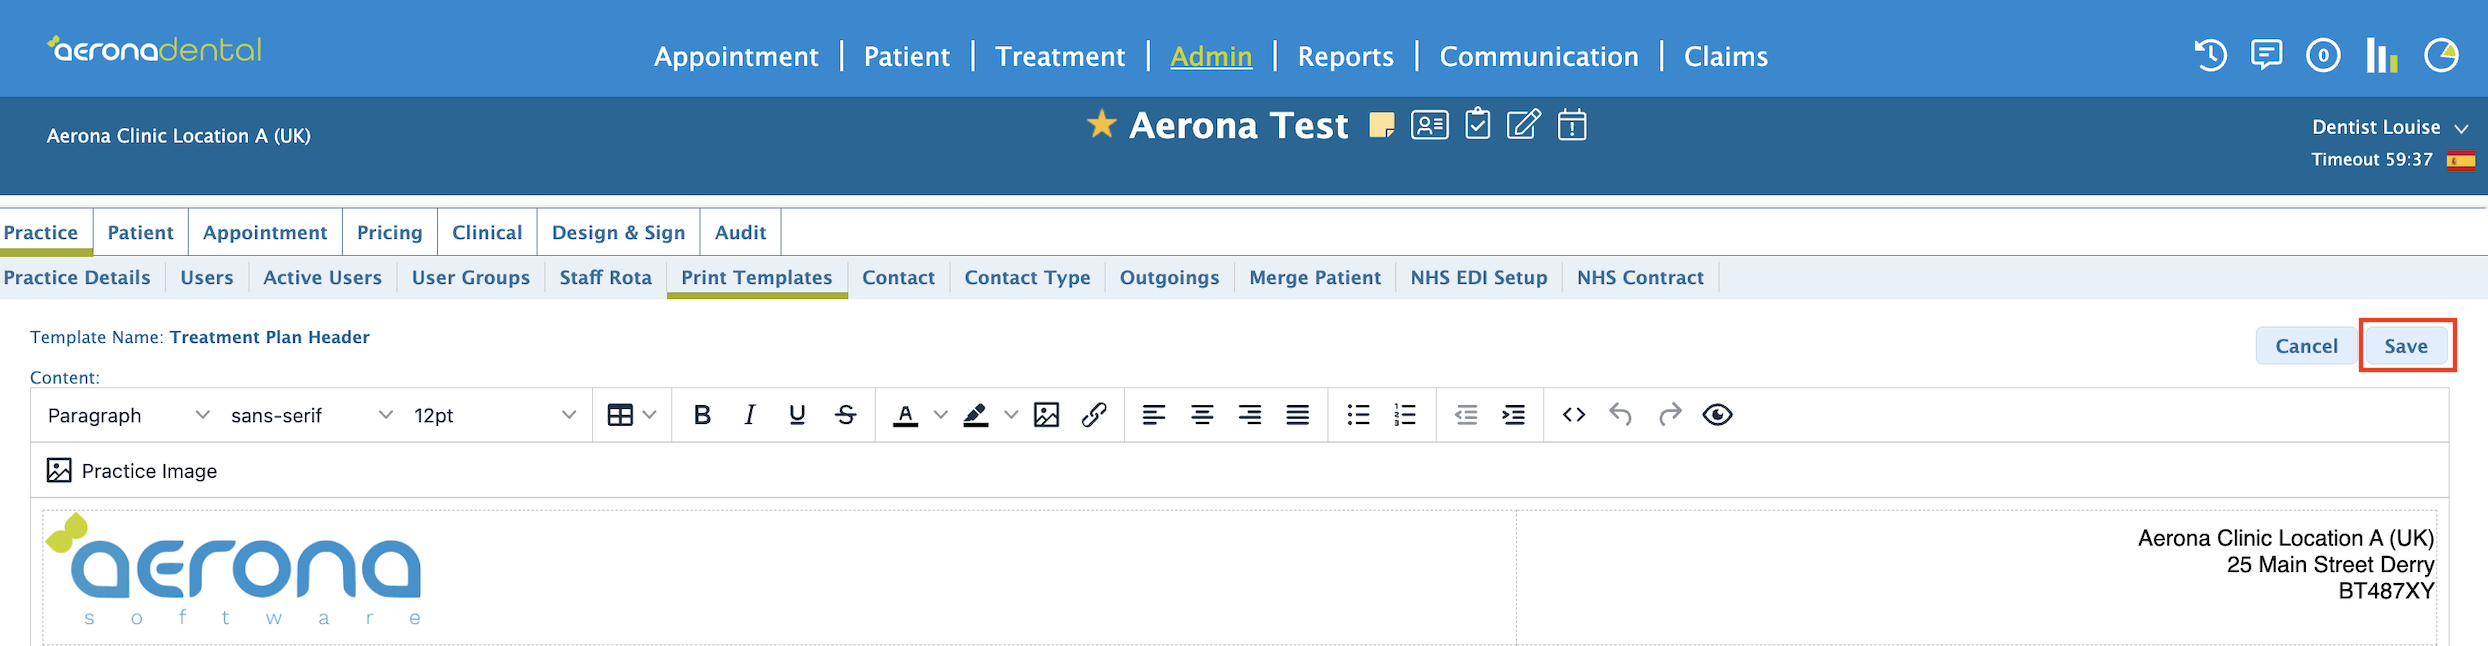
Task: Open the table insert dropdown
Action: tap(632, 415)
